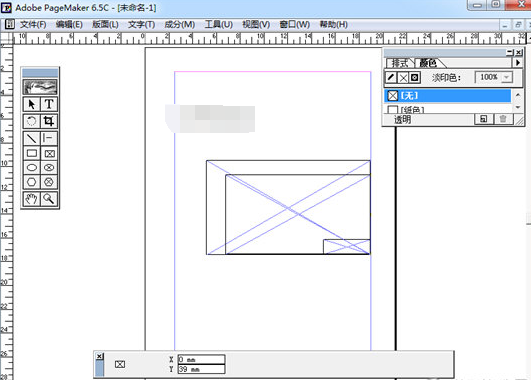Image resolution: width=531 pixels, height=380 pixels.
Task: Click the frame icon in Control palette
Action: point(120,364)
